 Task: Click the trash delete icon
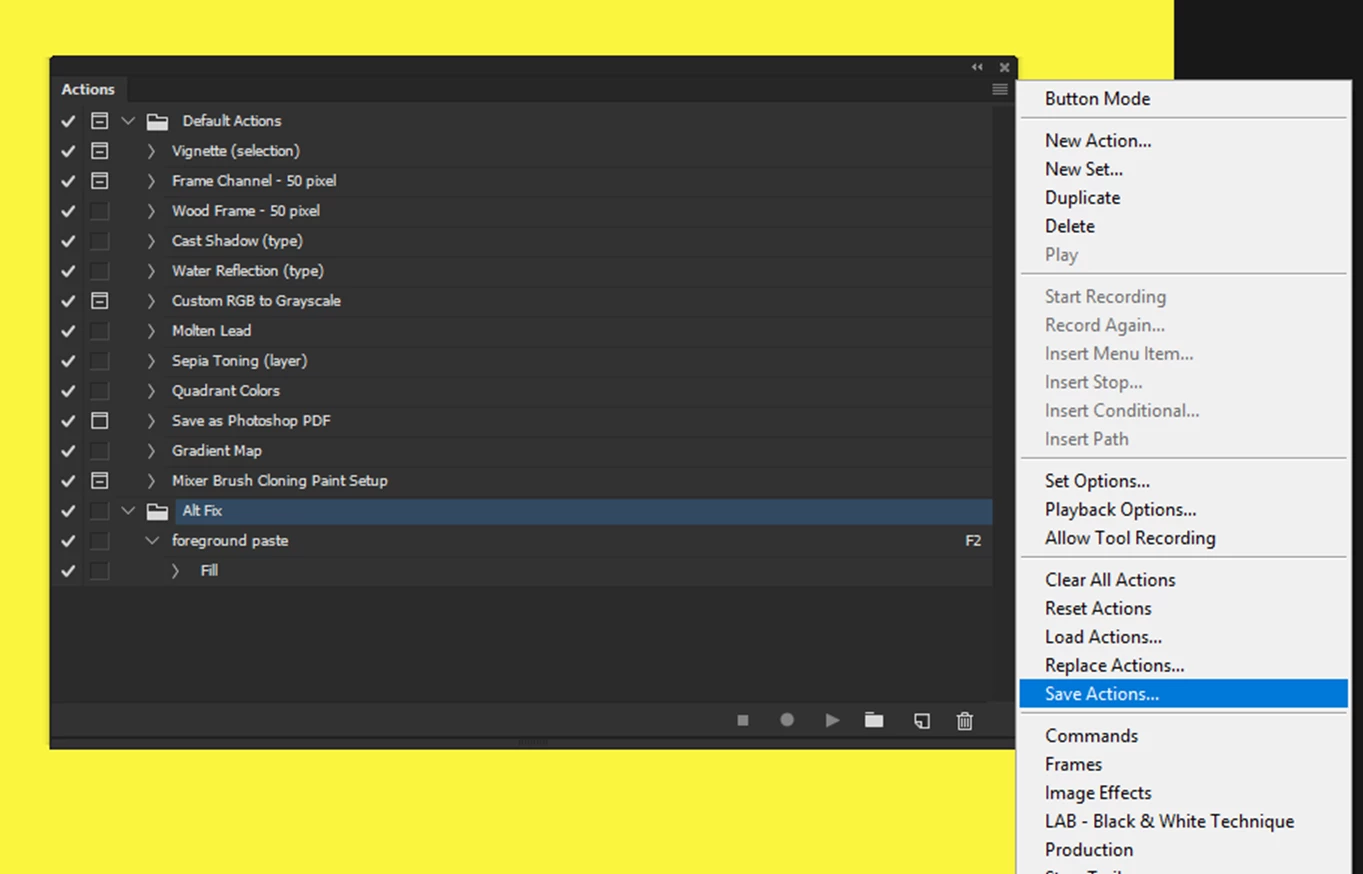[965, 721]
